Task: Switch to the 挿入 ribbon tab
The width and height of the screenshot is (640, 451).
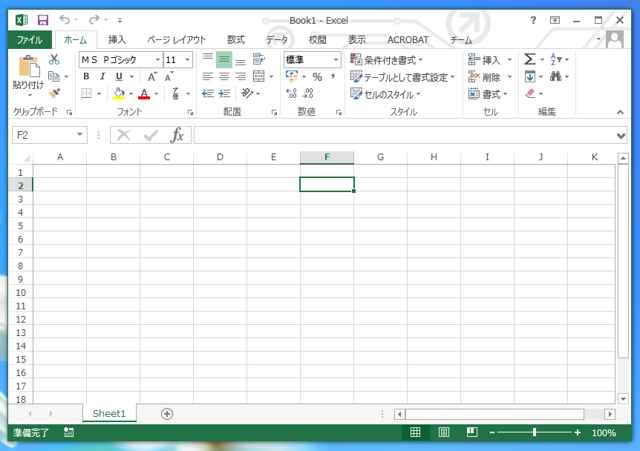Action: pyautogui.click(x=117, y=40)
